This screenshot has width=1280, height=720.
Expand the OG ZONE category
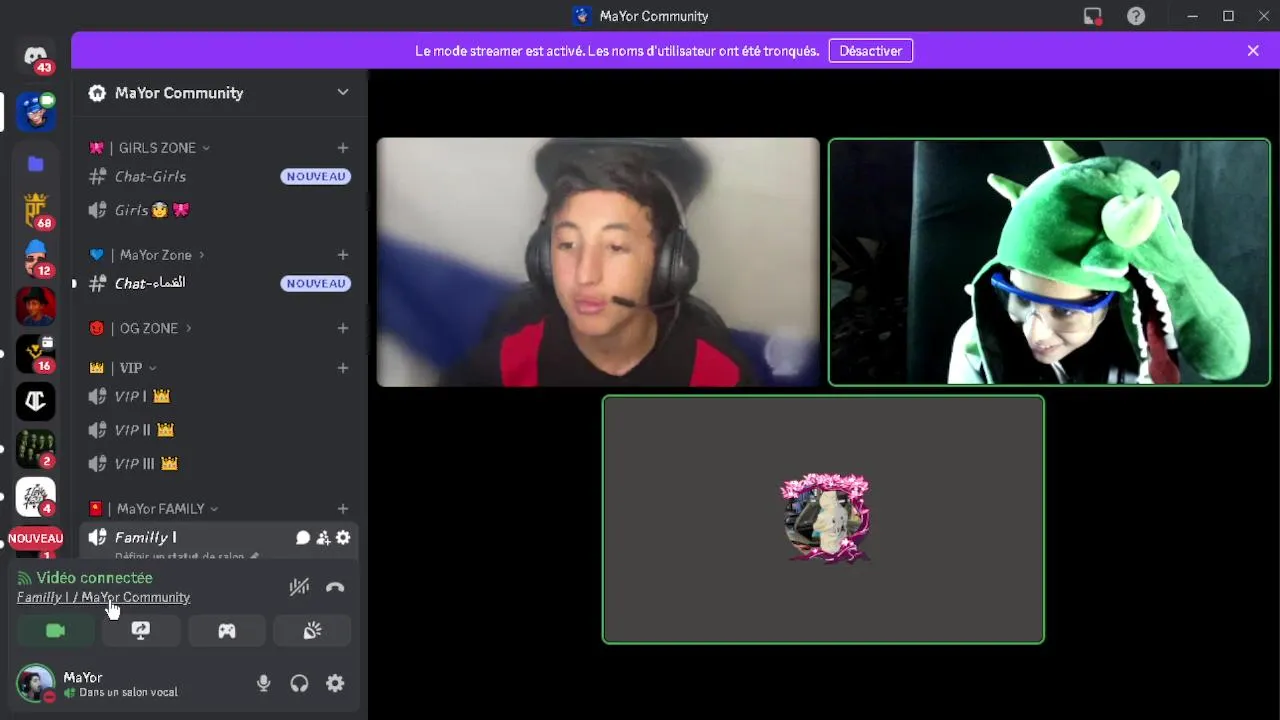click(x=140, y=328)
